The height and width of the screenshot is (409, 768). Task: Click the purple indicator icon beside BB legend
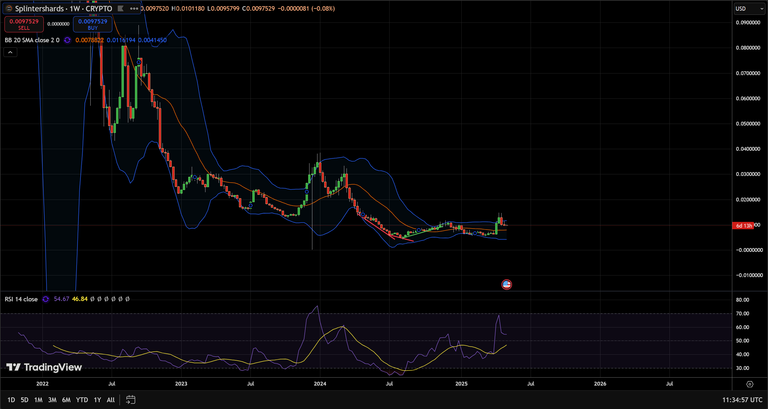click(x=68, y=40)
